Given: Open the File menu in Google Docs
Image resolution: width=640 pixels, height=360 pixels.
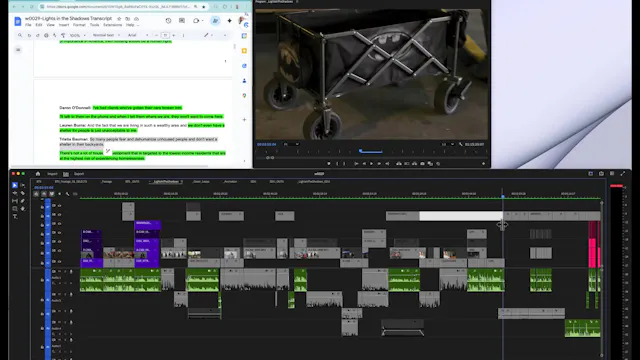Looking at the screenshot, I should point(28,25).
